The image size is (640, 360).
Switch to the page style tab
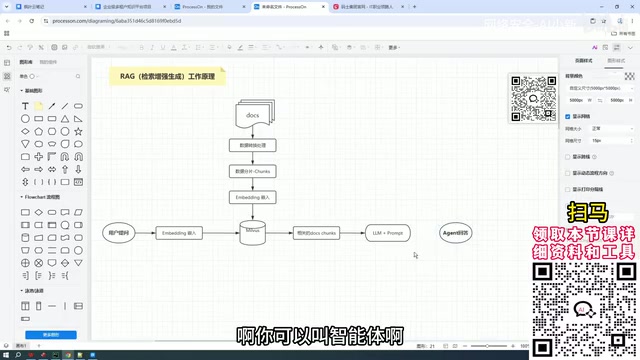583,61
